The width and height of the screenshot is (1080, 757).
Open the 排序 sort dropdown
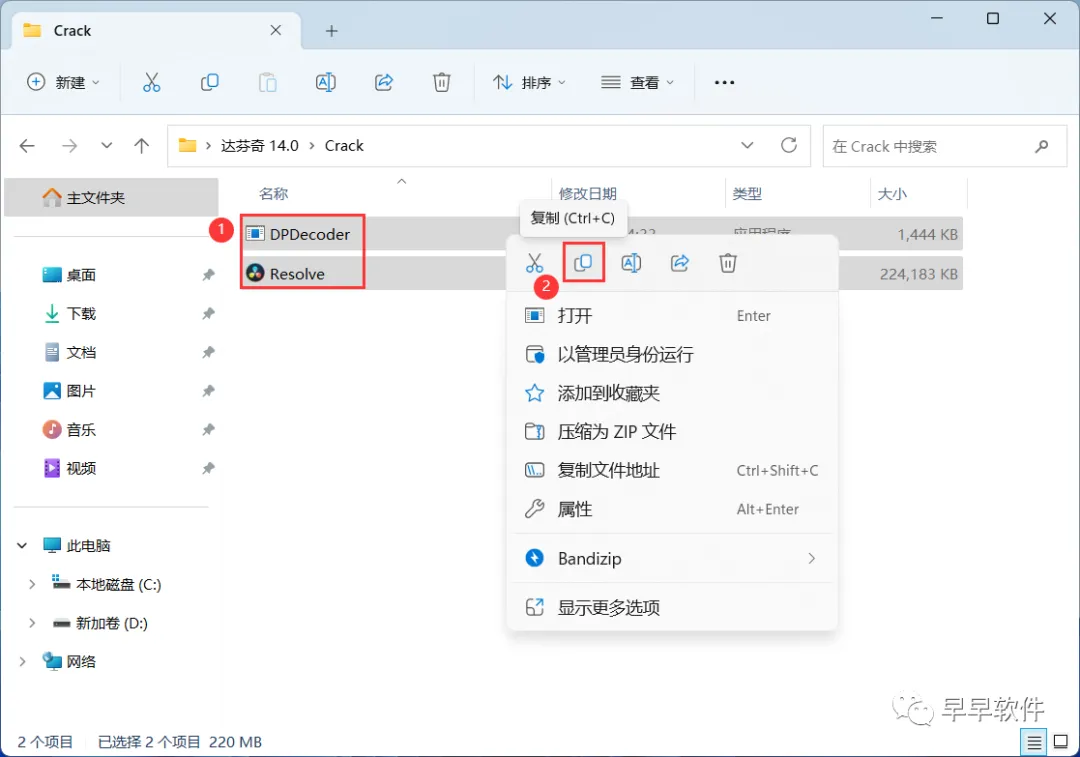[x=530, y=83]
